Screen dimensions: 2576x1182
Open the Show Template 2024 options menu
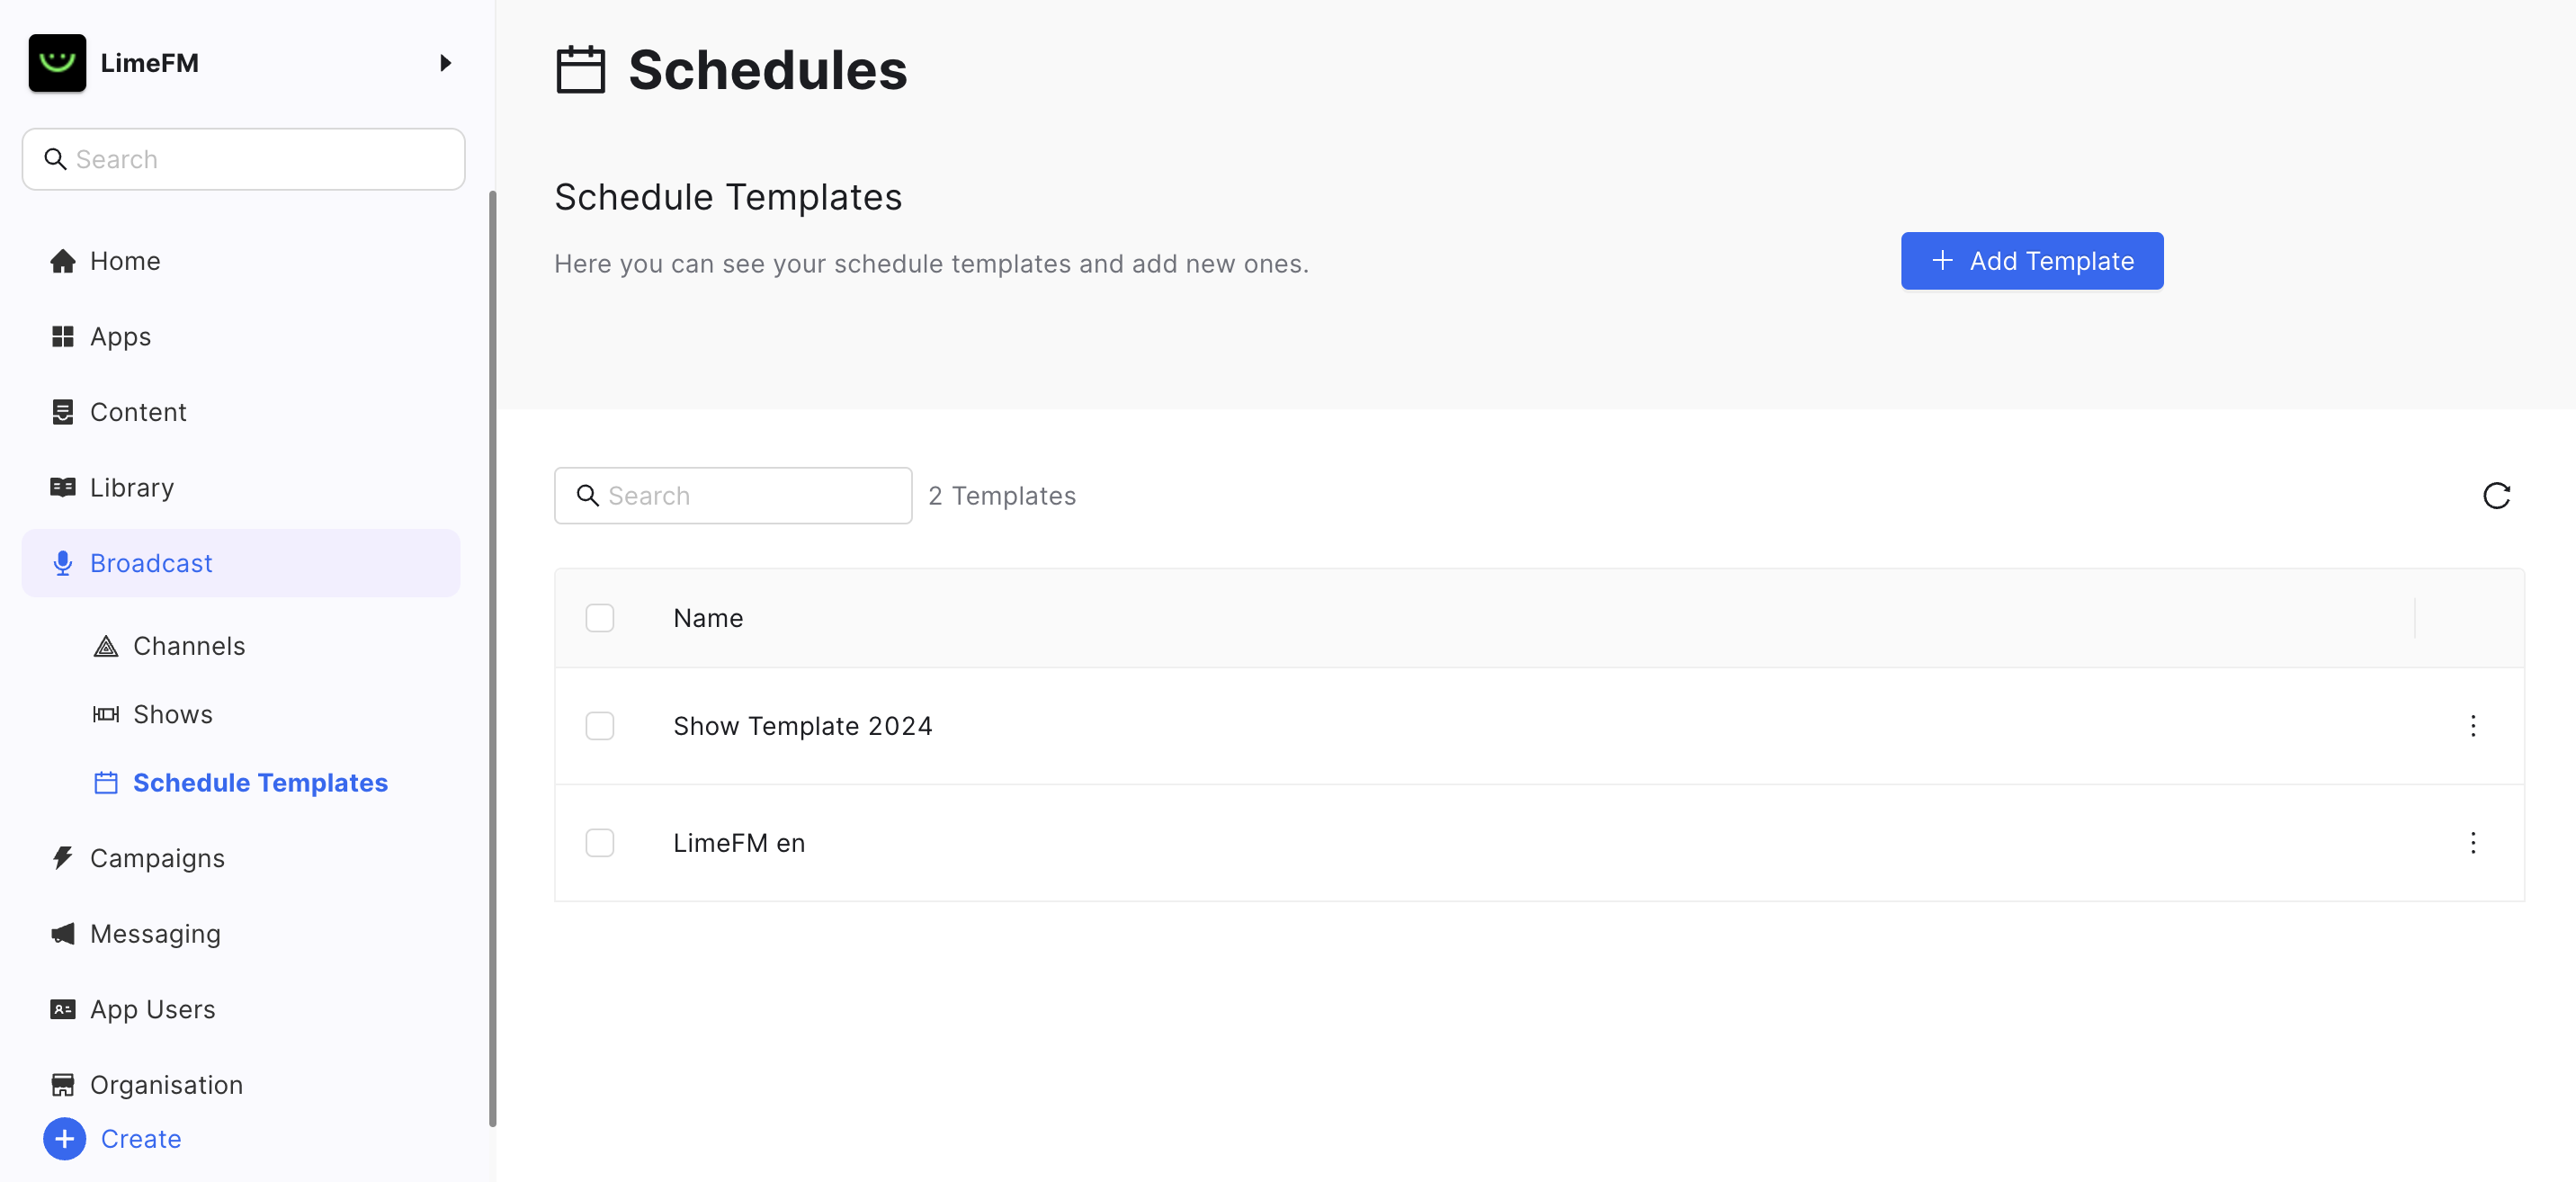tap(2473, 726)
